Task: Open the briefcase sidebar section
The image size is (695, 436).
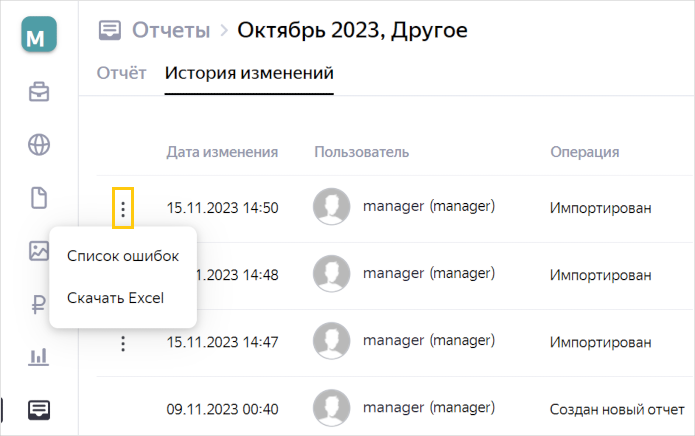Action: coord(39,92)
